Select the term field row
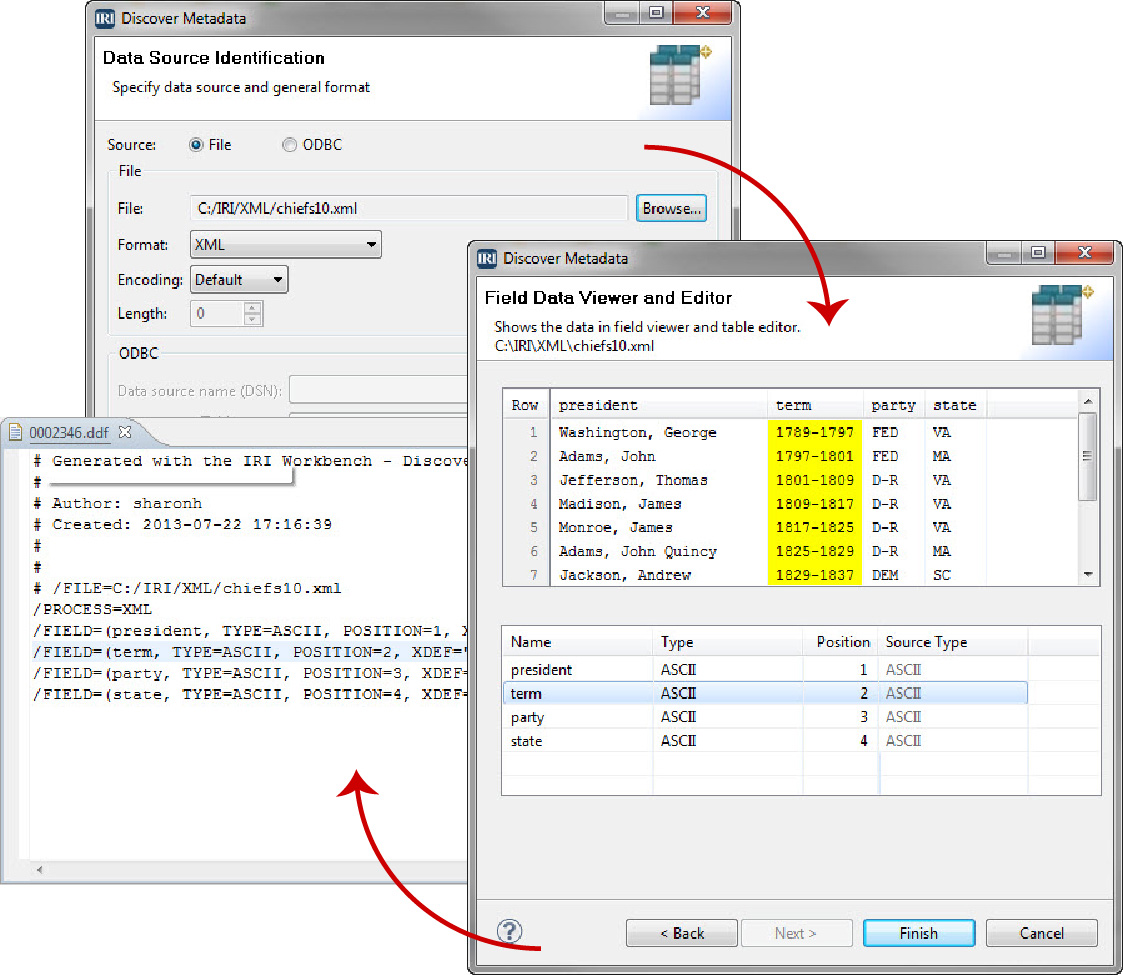This screenshot has width=1123, height=975. [x=765, y=693]
